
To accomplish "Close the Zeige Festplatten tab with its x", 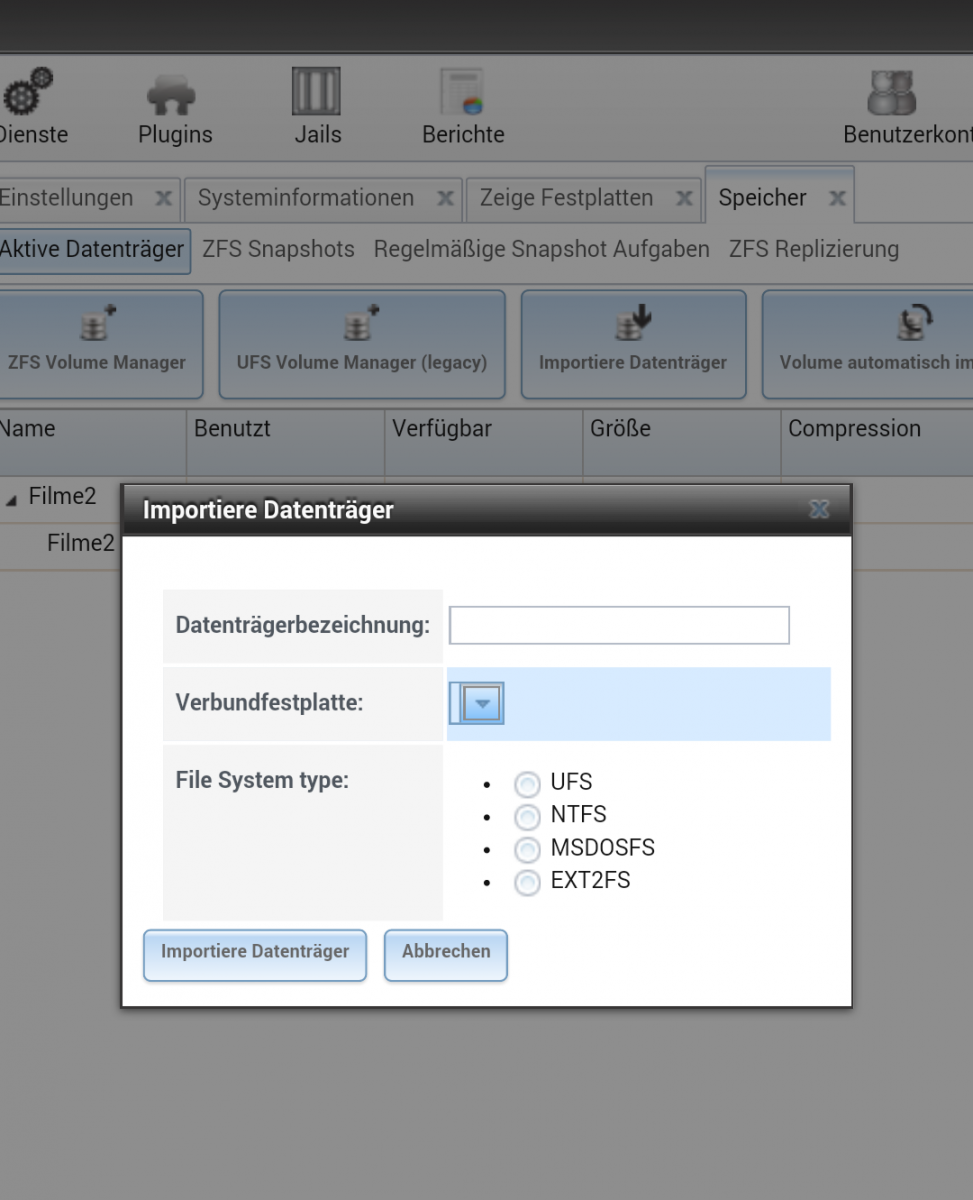I will click(684, 199).
